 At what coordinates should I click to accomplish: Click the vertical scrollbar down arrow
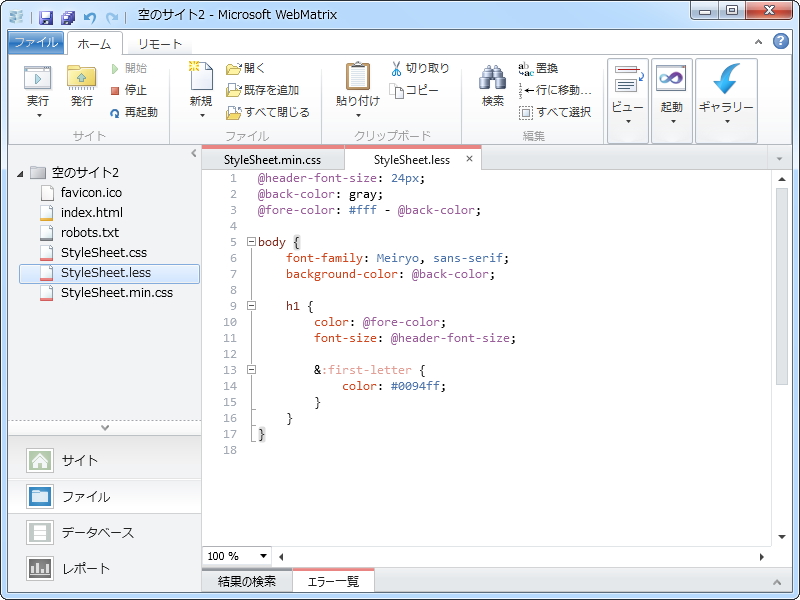[x=782, y=536]
